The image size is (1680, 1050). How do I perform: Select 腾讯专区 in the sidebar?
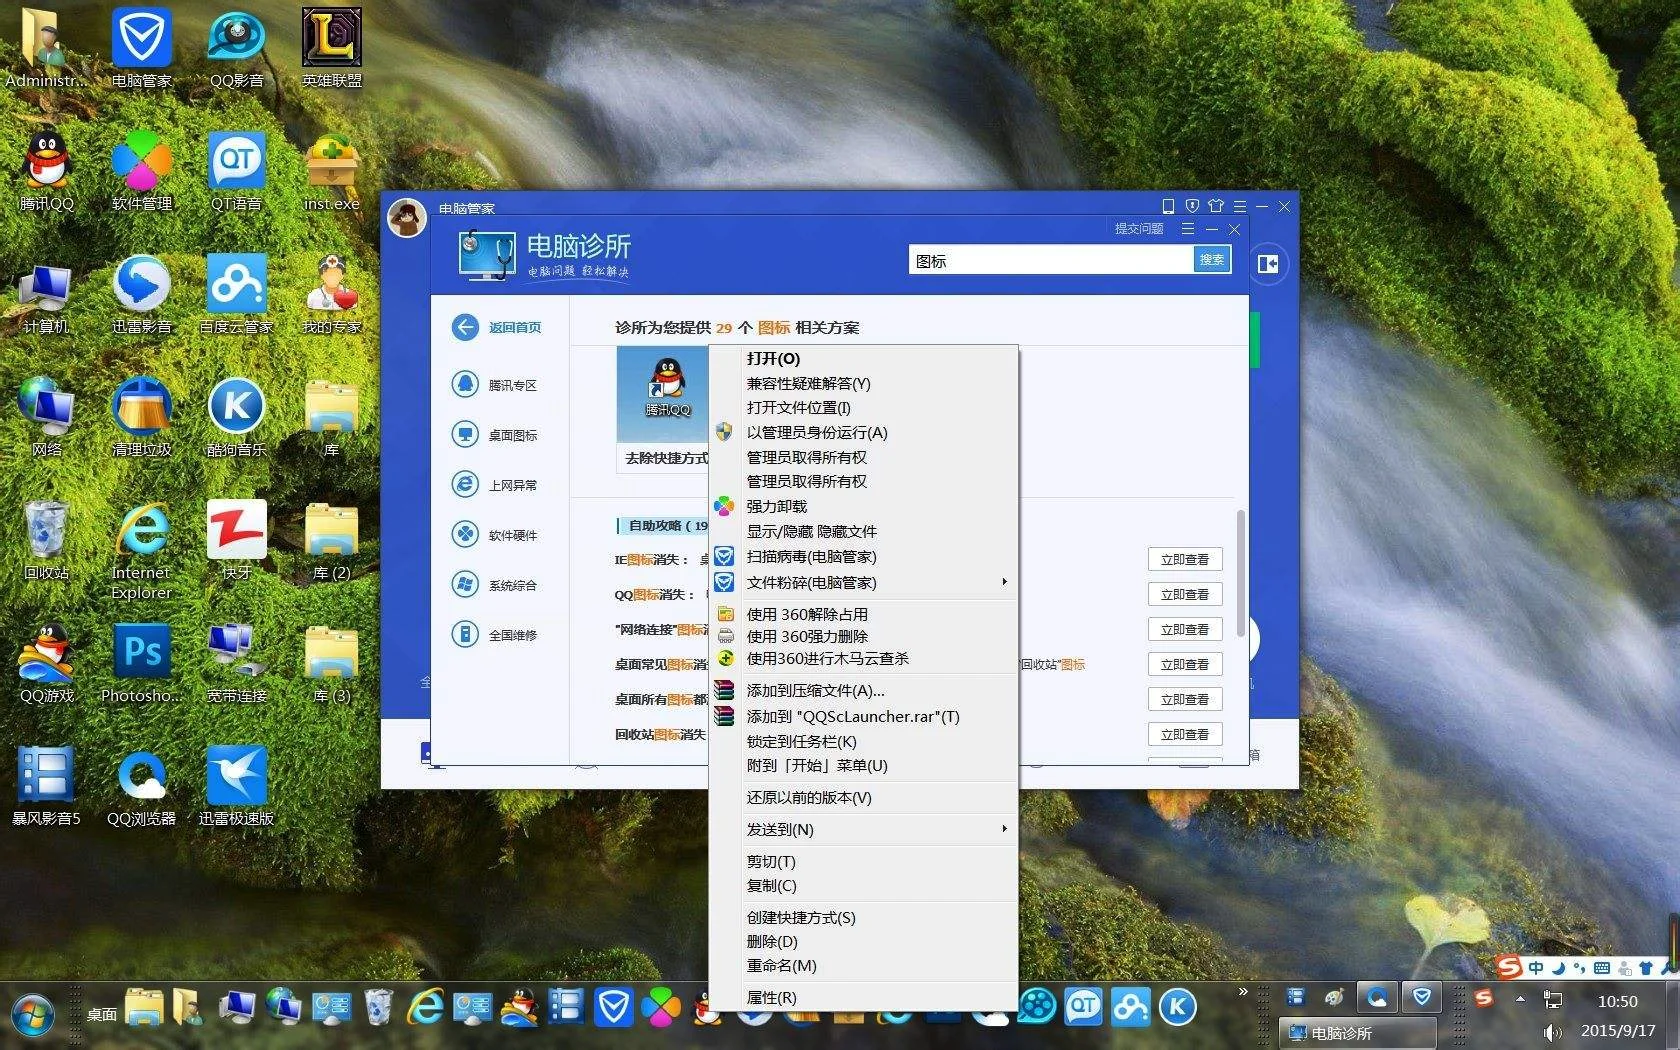(x=496, y=385)
